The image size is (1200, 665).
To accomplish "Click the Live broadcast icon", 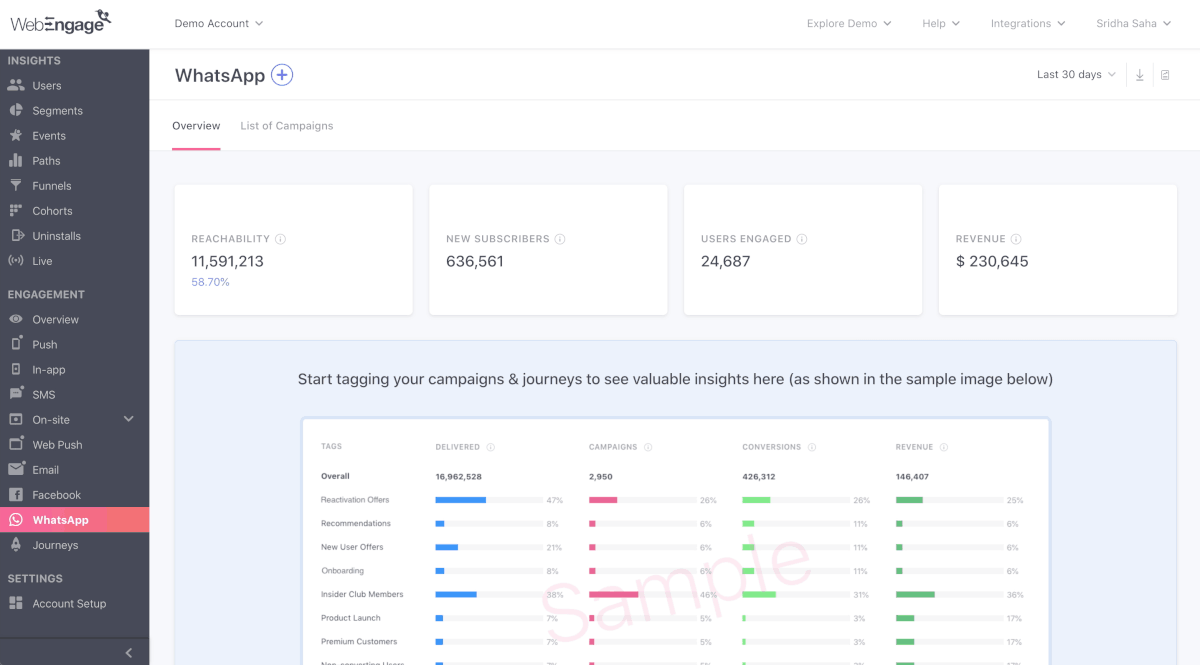I will pos(16,261).
